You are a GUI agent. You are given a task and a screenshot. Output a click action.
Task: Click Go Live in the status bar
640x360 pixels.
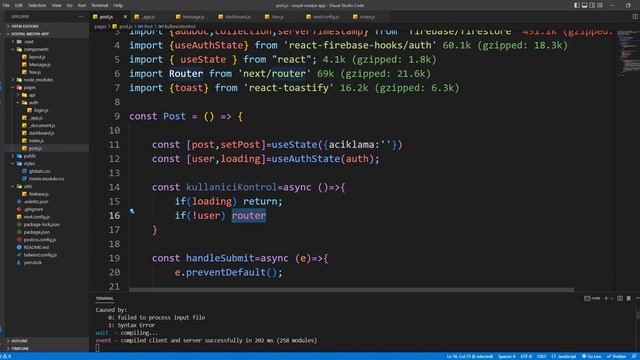[x=592, y=356]
